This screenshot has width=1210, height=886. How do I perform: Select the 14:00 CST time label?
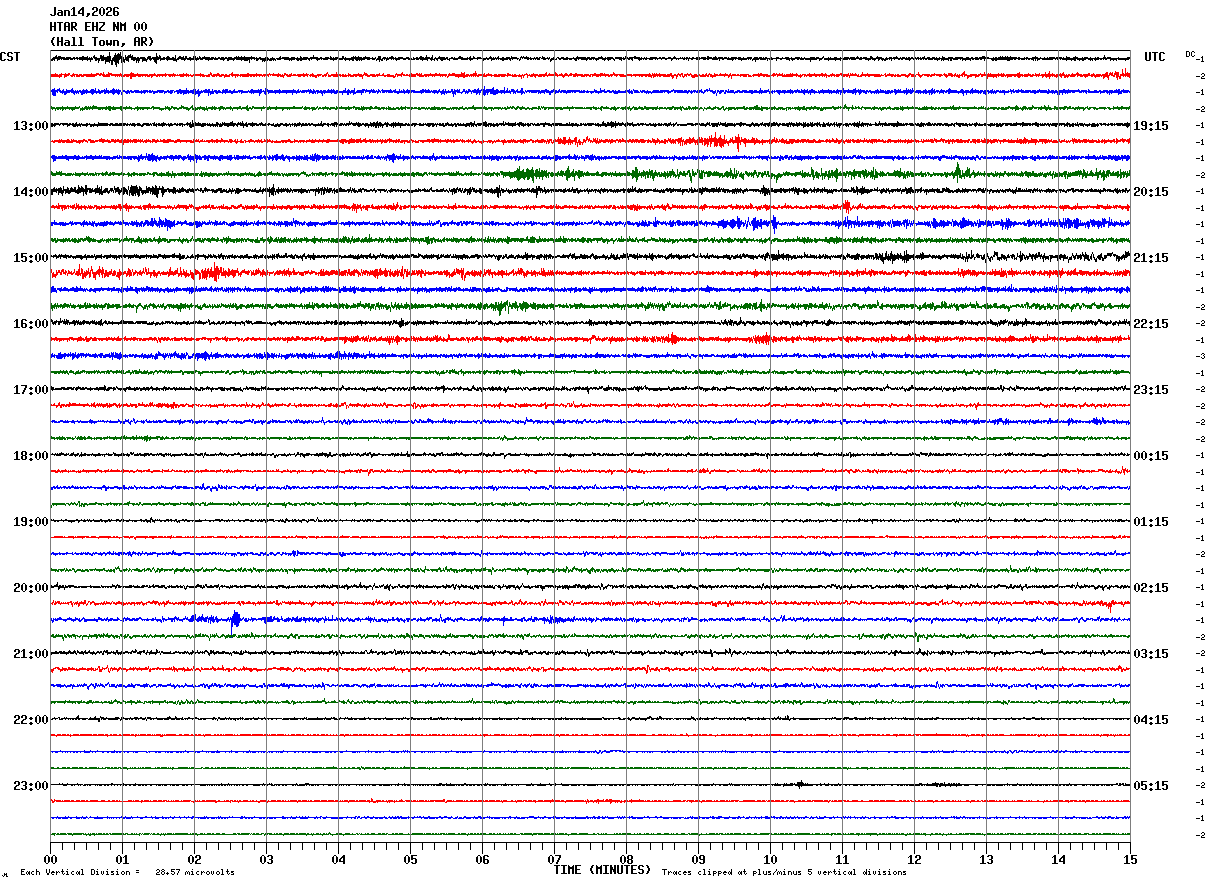click(30, 192)
